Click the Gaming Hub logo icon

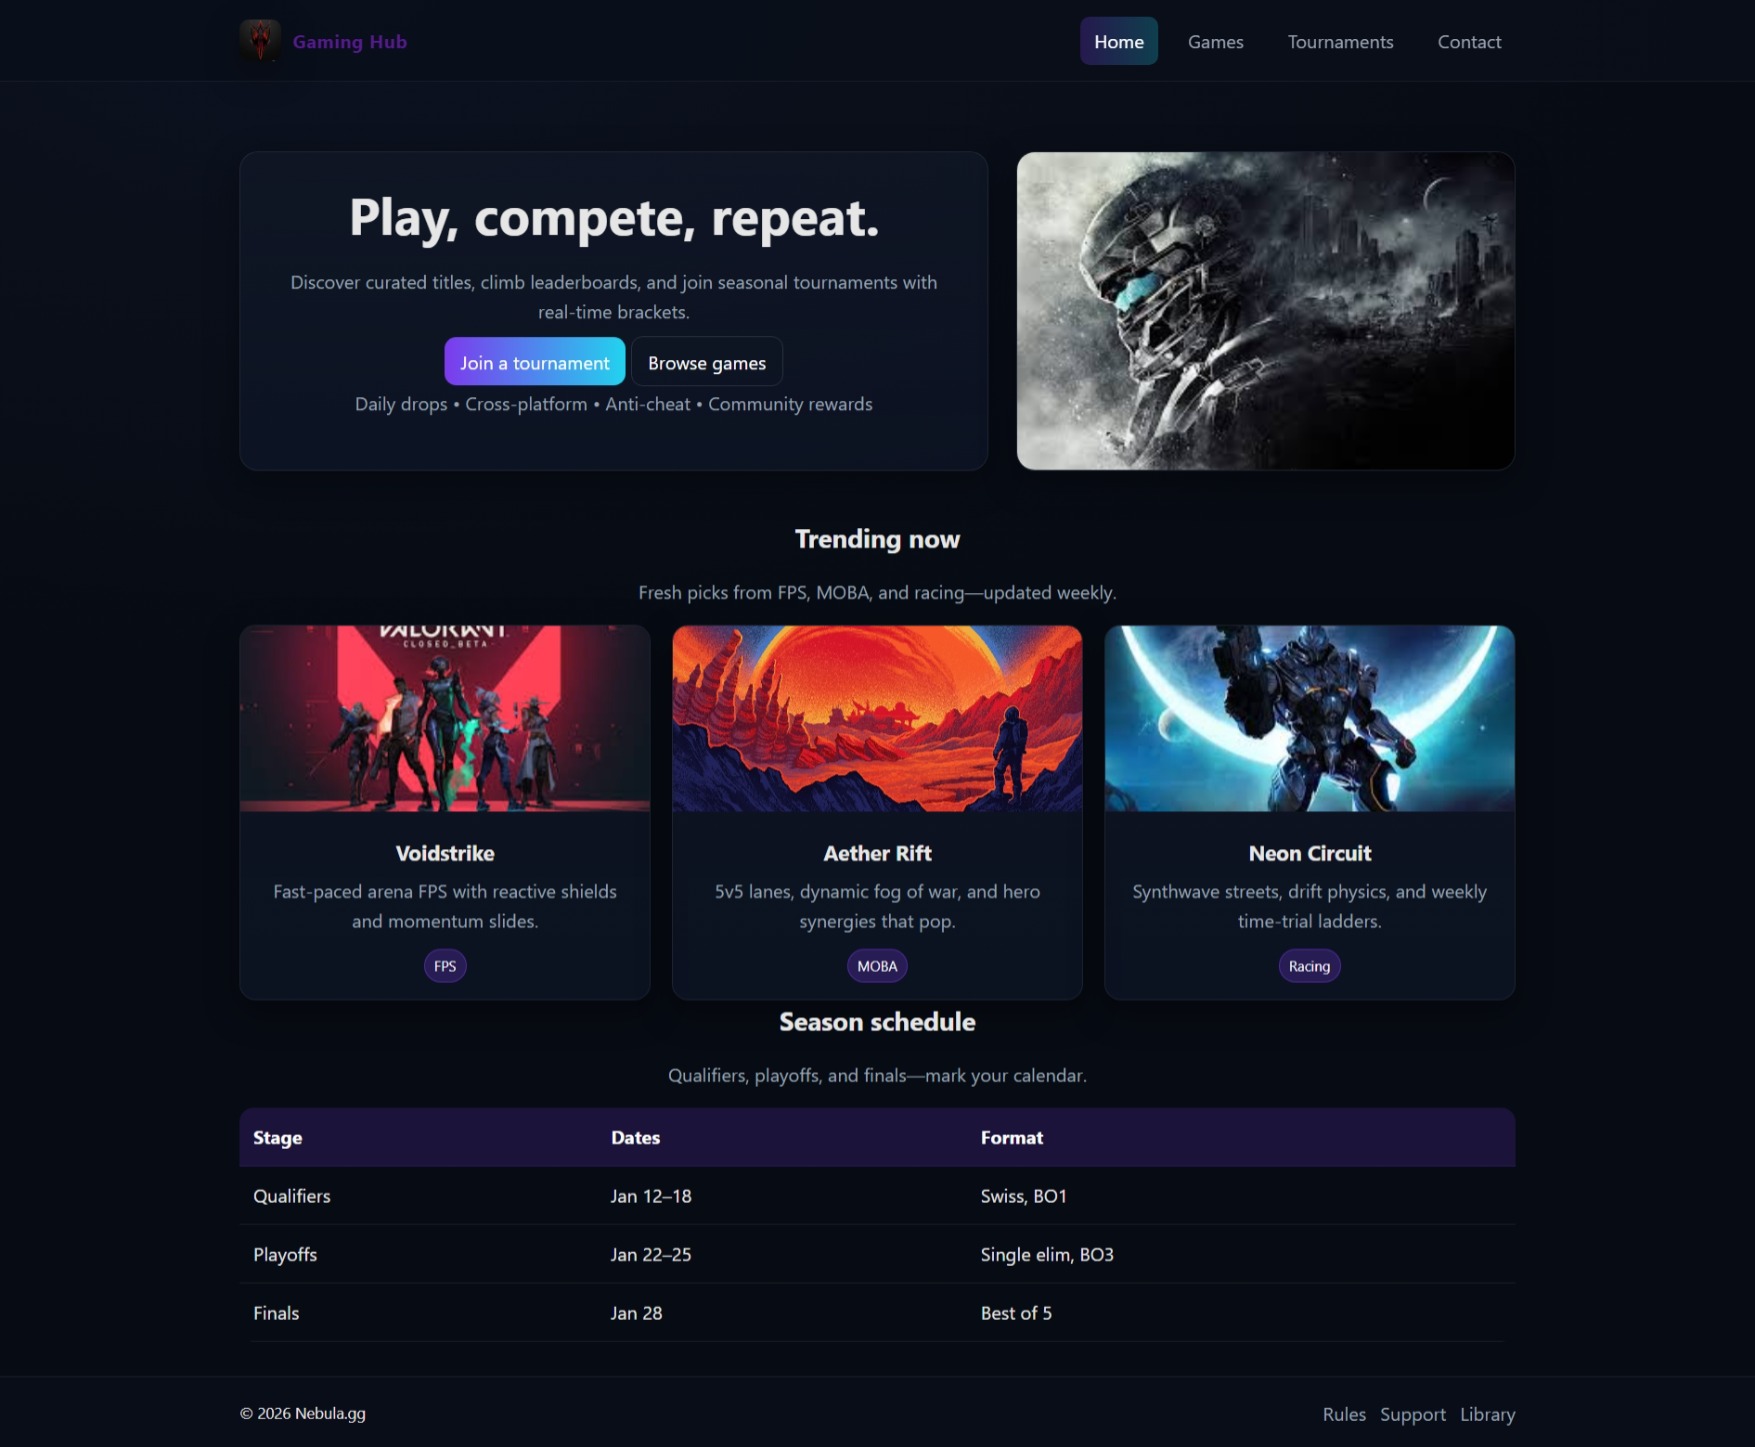[260, 41]
